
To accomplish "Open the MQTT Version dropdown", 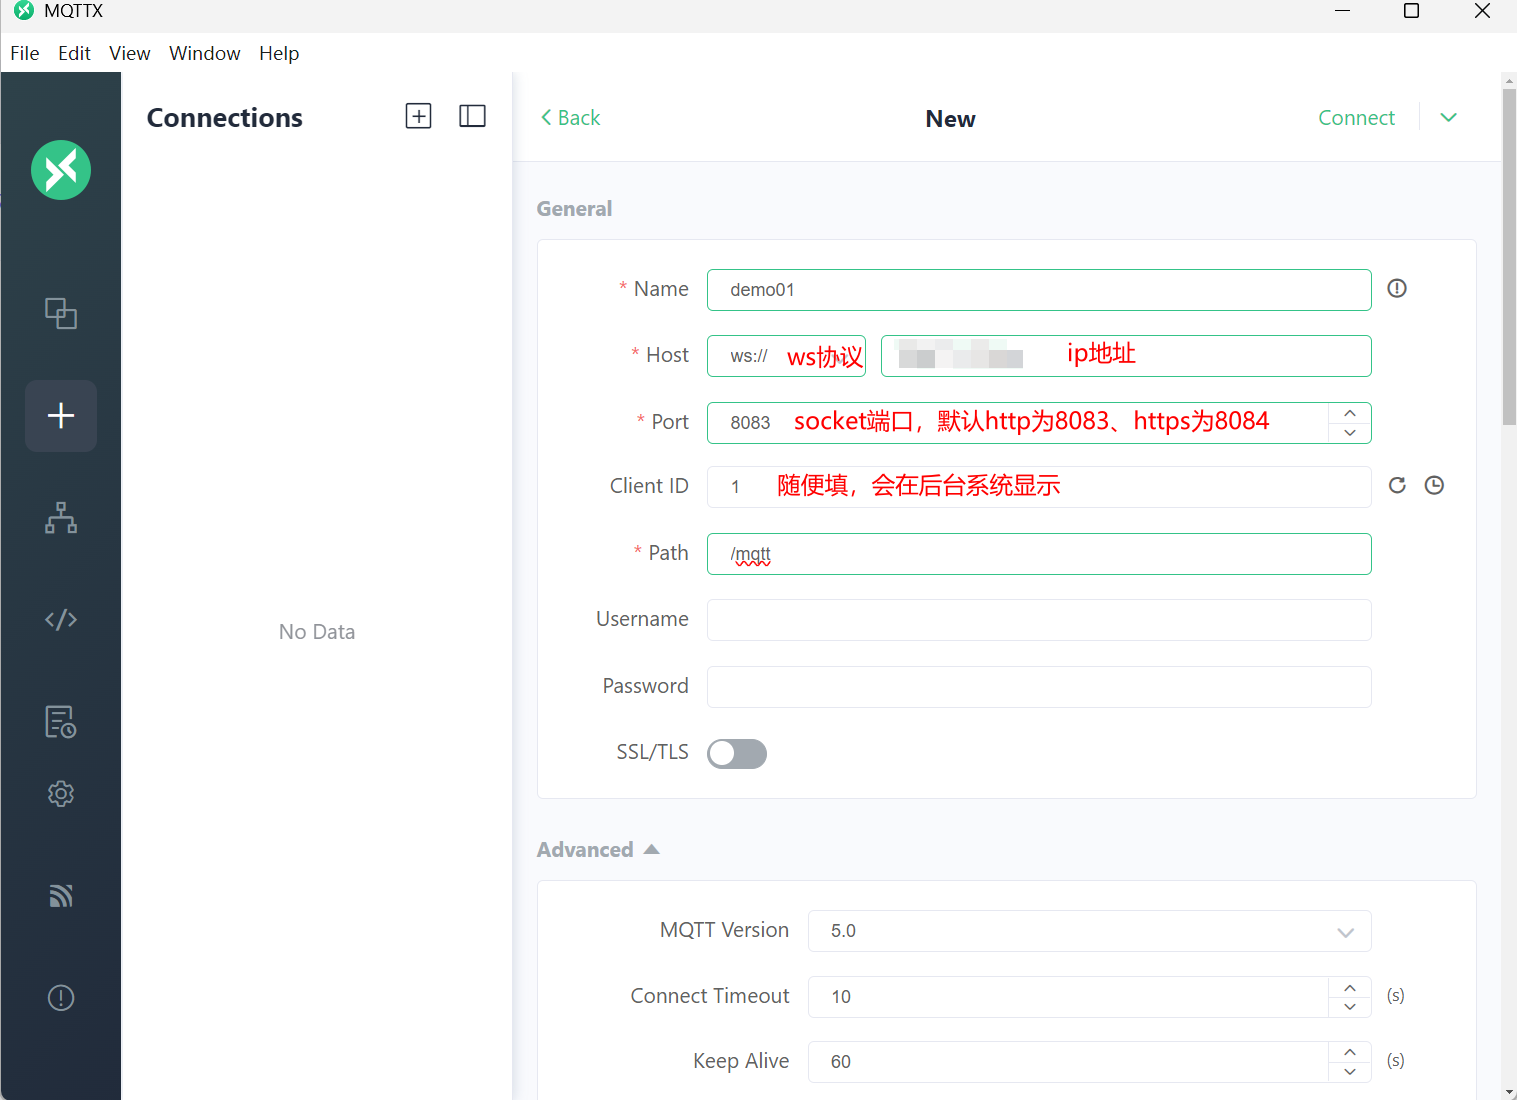I will [x=1088, y=931].
